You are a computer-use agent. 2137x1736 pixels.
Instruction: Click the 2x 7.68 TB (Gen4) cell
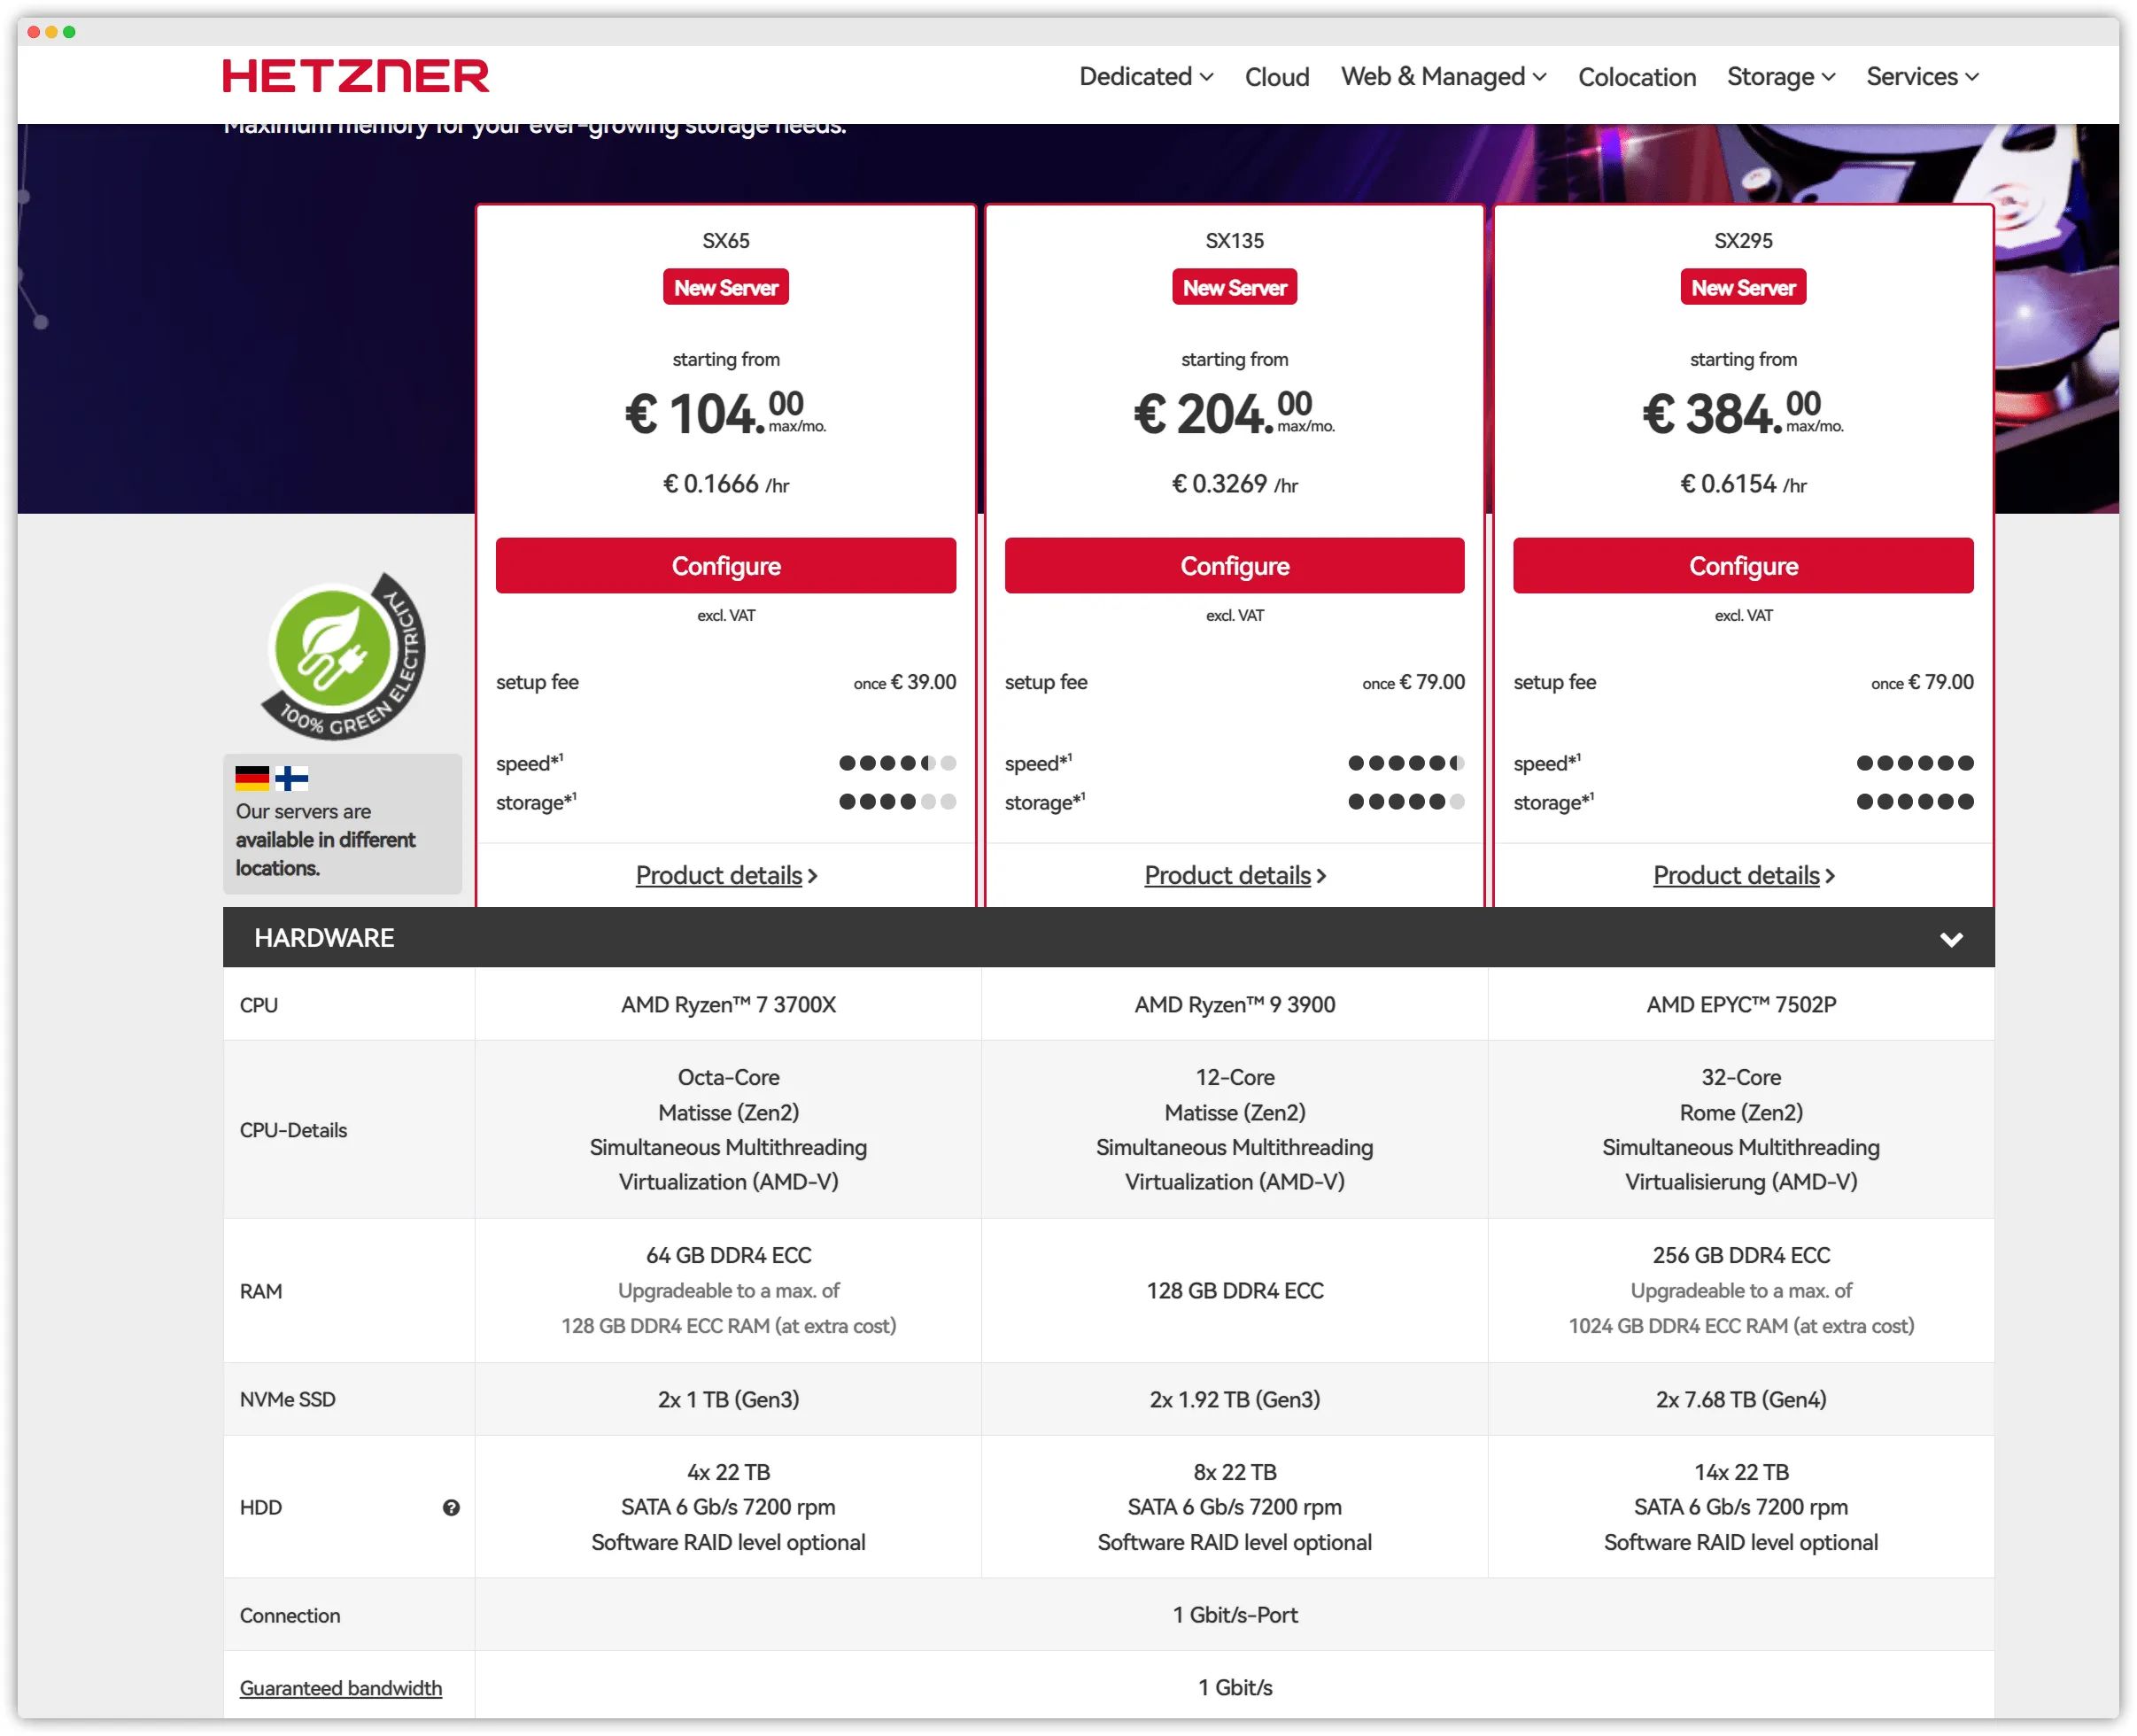tap(1741, 1399)
